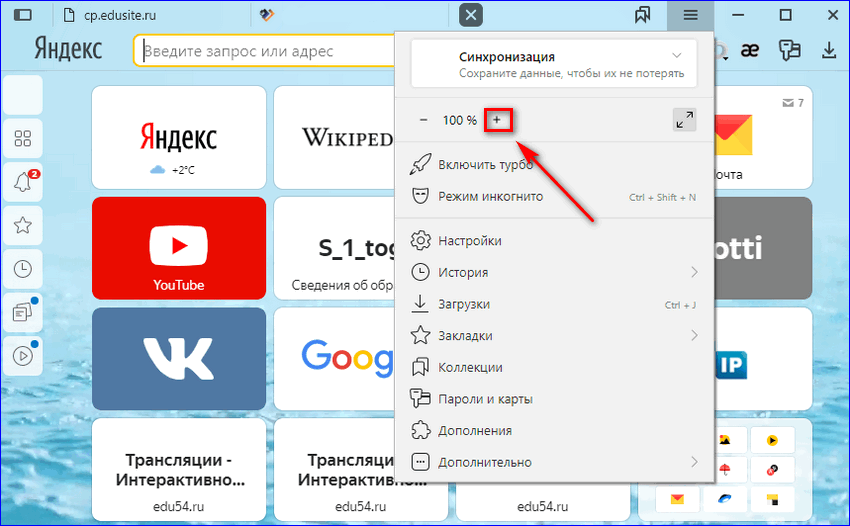Click the blank top sidebar button

point(23,95)
